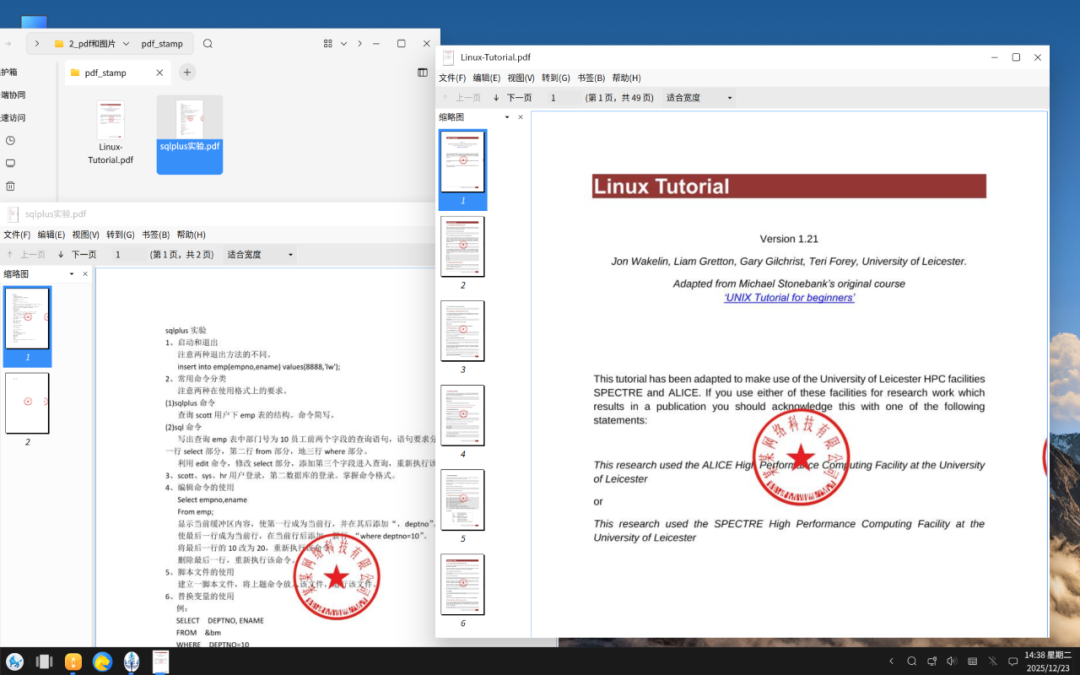Switch file manager to icon grid view
Image resolution: width=1080 pixels, height=675 pixels.
click(x=328, y=43)
